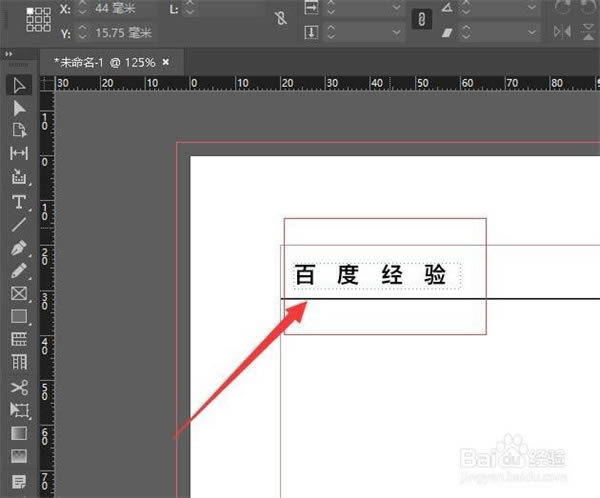The width and height of the screenshot is (600, 498).
Task: Step the shear angle value
Action: click(466, 33)
